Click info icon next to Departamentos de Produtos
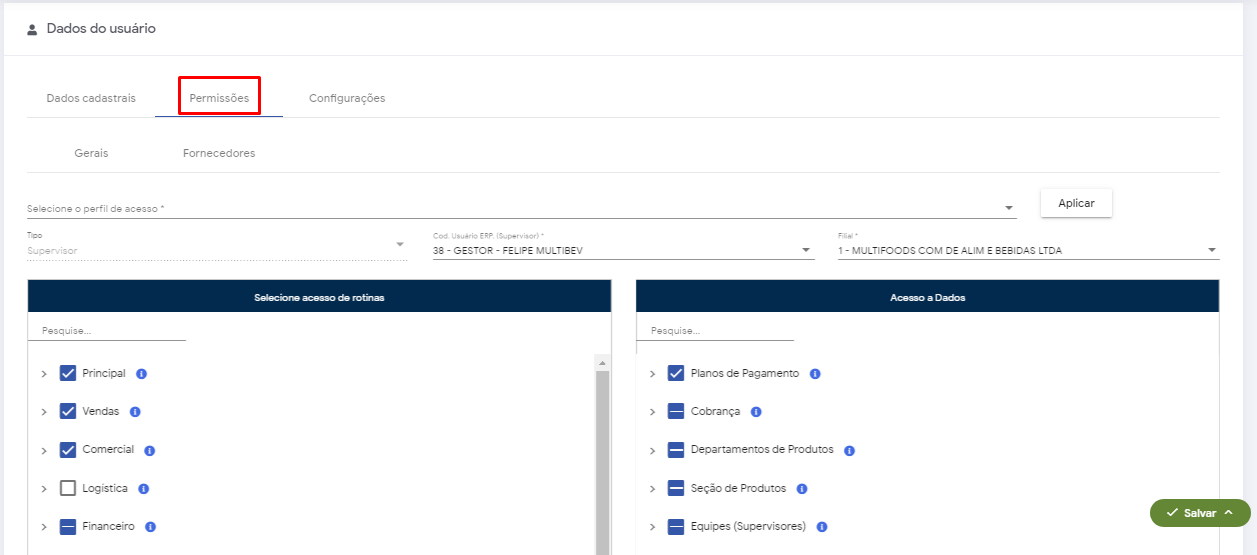 tap(849, 451)
